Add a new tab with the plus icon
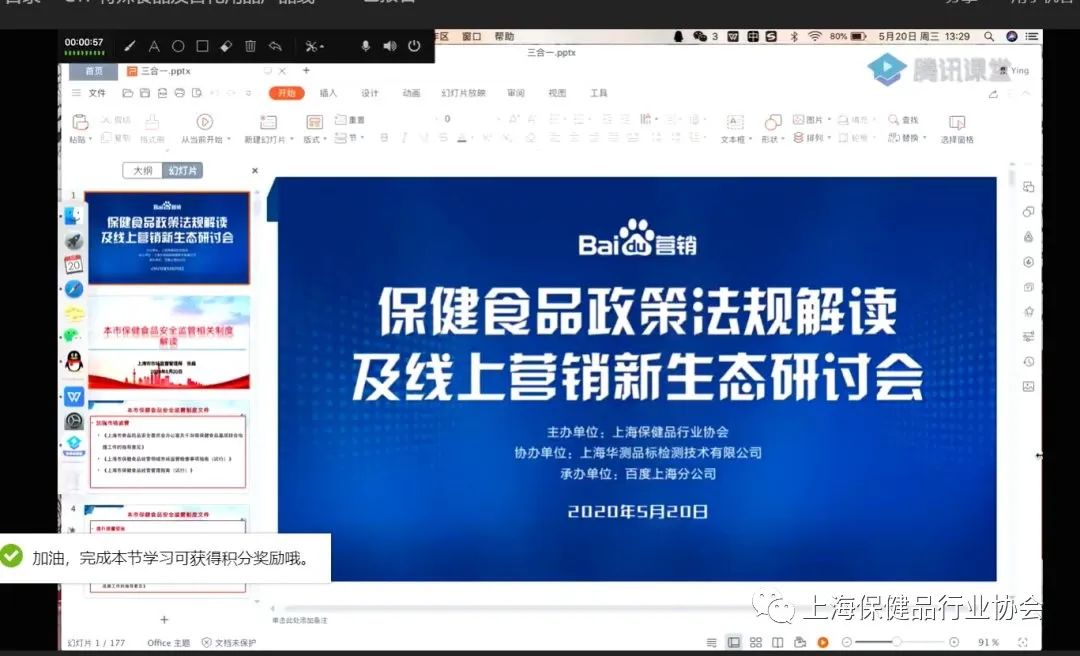The height and width of the screenshot is (656, 1080). [307, 70]
